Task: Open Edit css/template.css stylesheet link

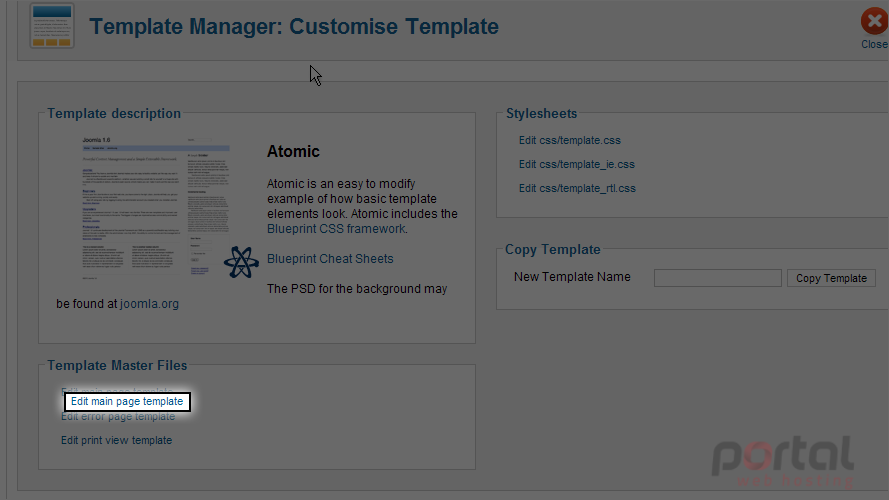Action: 569,140
